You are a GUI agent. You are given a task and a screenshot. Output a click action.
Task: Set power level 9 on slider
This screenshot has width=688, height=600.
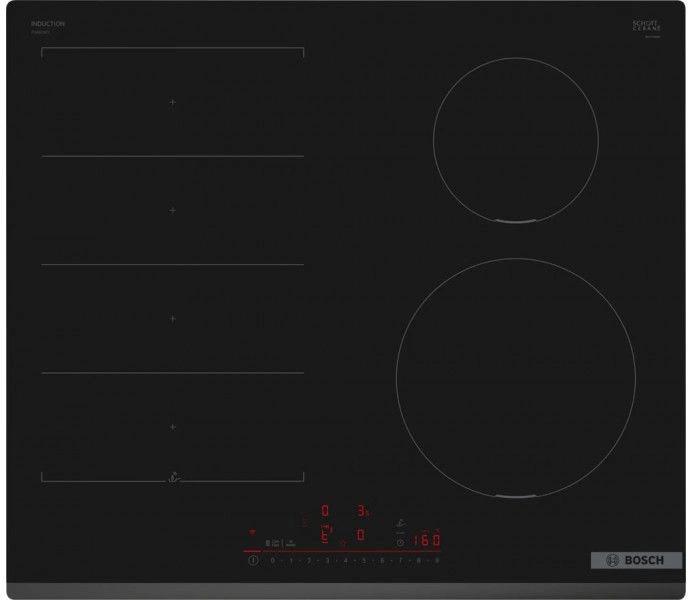point(437,562)
